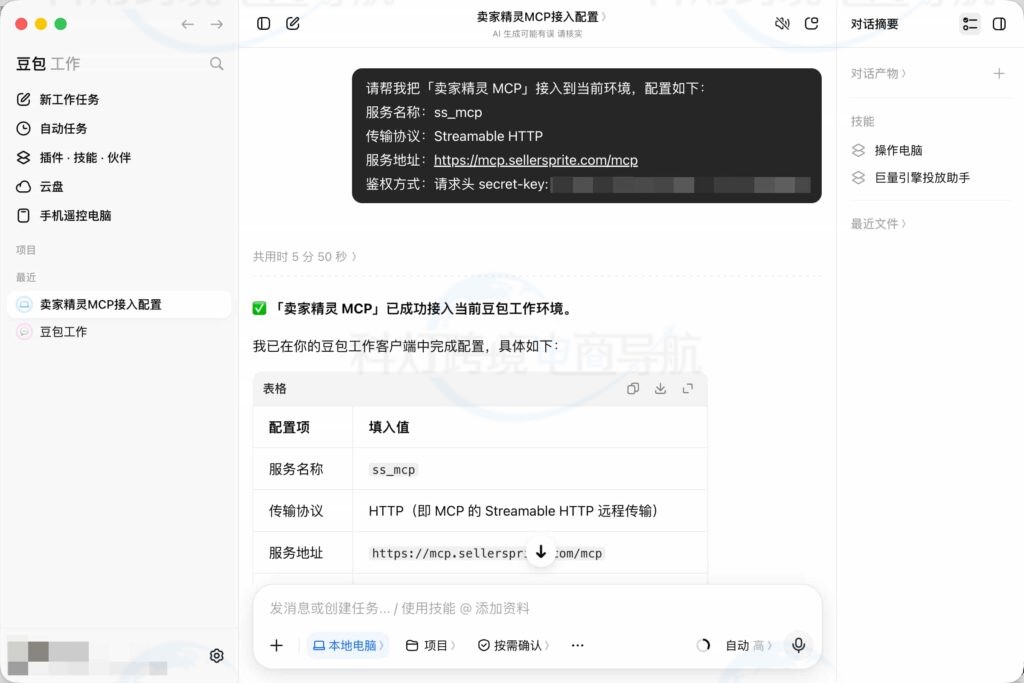The height and width of the screenshot is (683, 1024).
Task: Go forward with the right arrow
Action: 217,24
